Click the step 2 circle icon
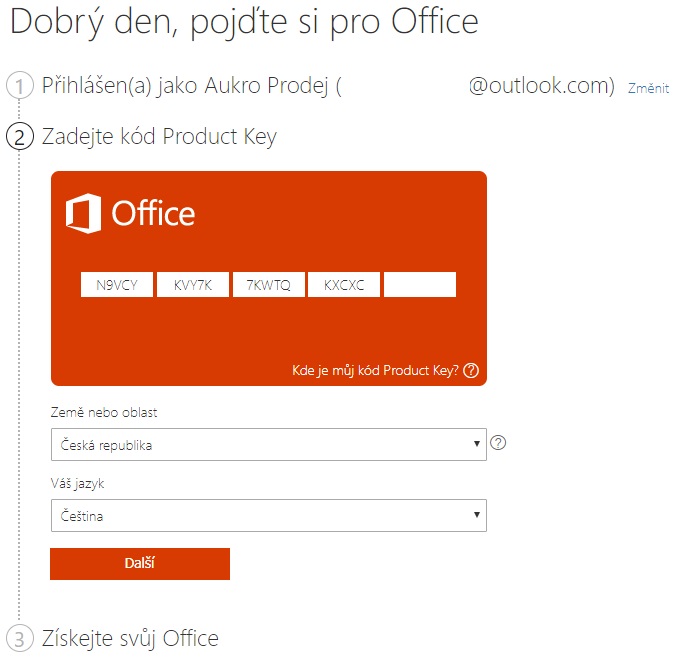This screenshot has width=675, height=662. pos(19,136)
